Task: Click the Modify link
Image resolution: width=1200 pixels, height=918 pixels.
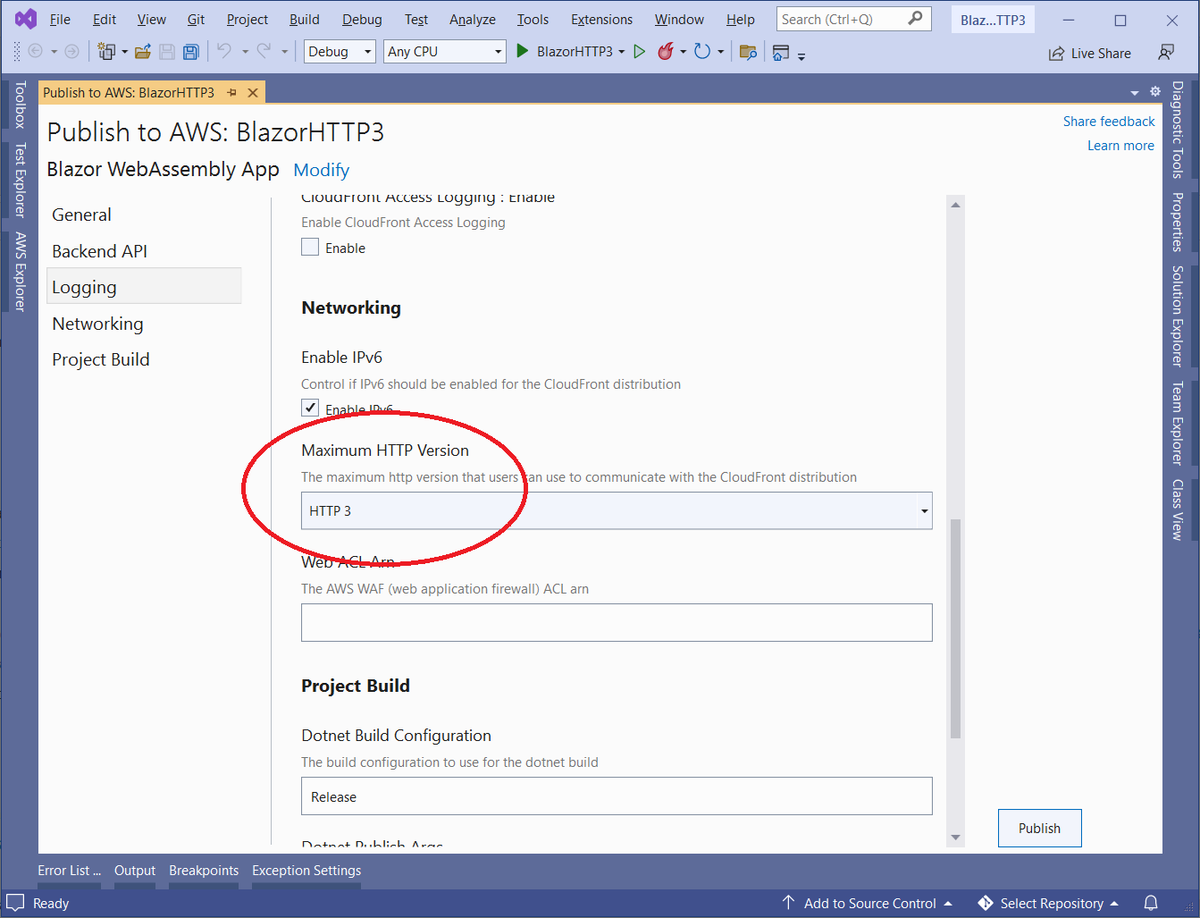Action: coord(321,170)
